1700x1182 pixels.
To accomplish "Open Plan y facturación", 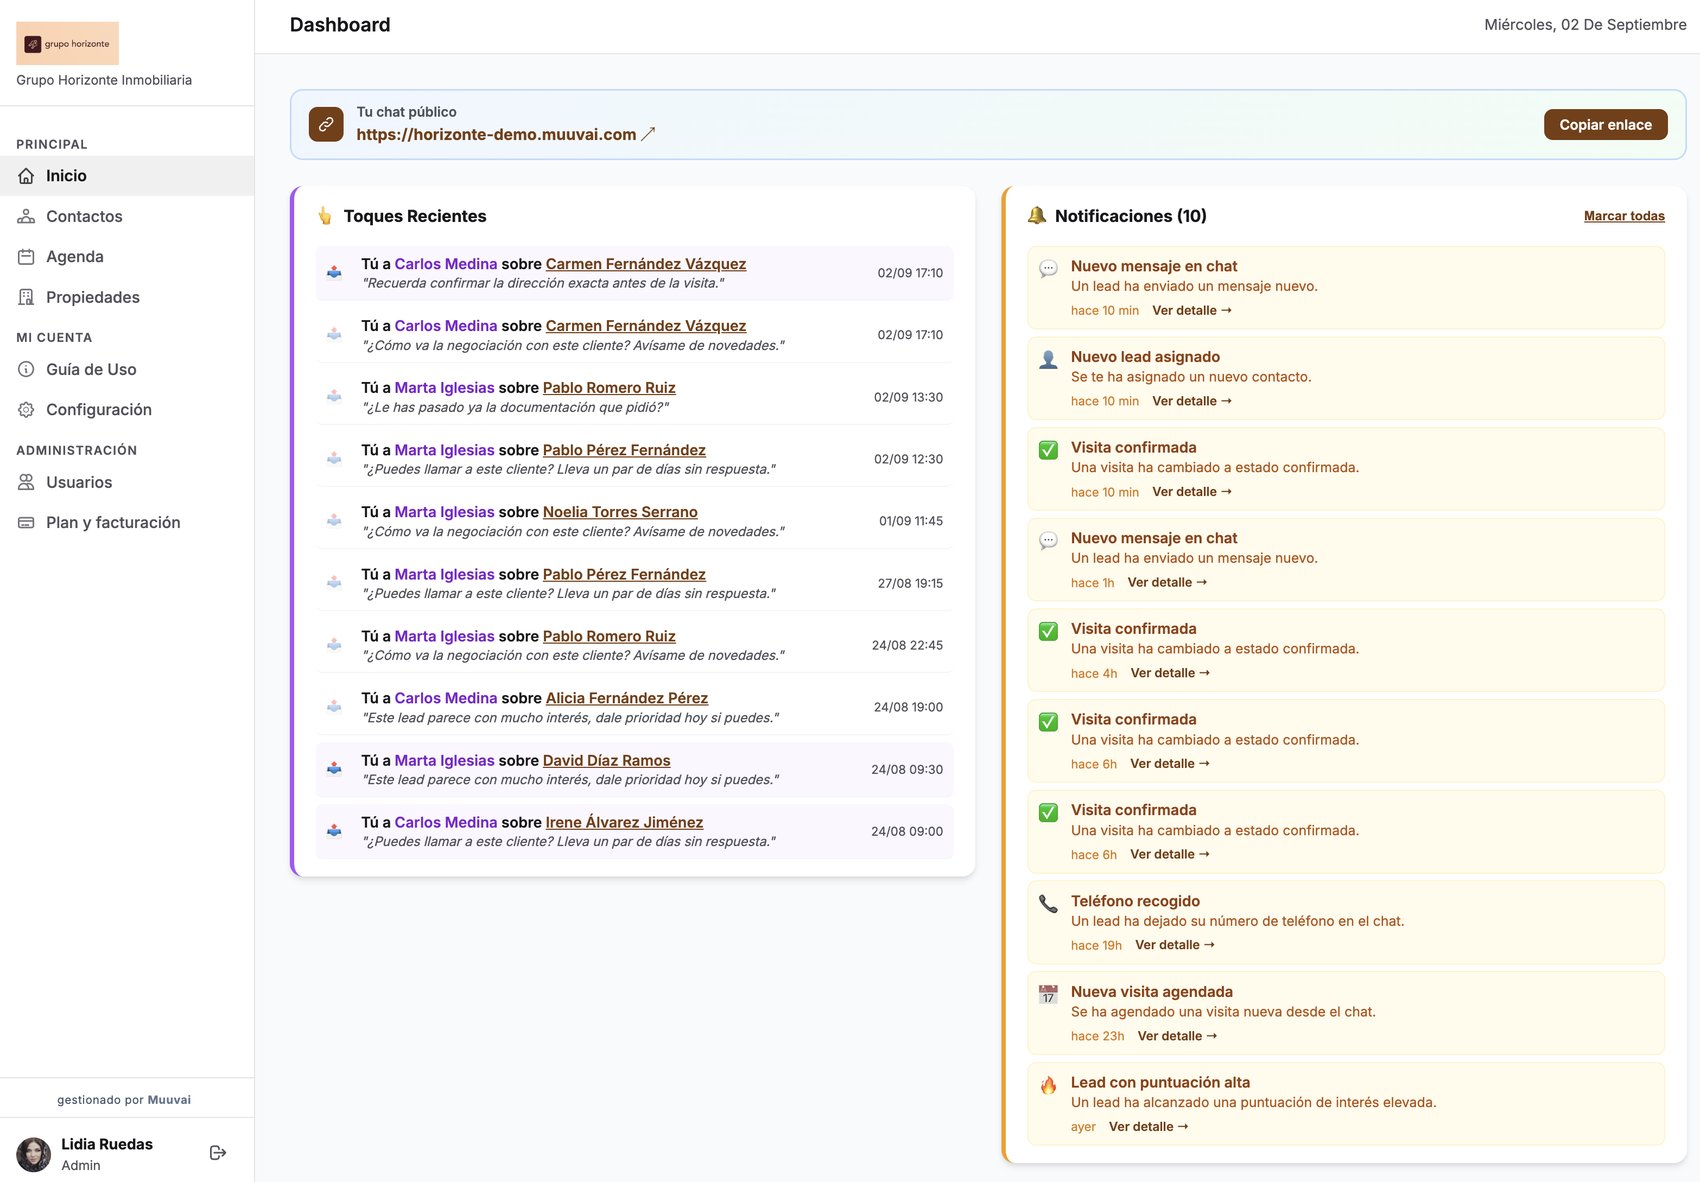I will point(127,522).
